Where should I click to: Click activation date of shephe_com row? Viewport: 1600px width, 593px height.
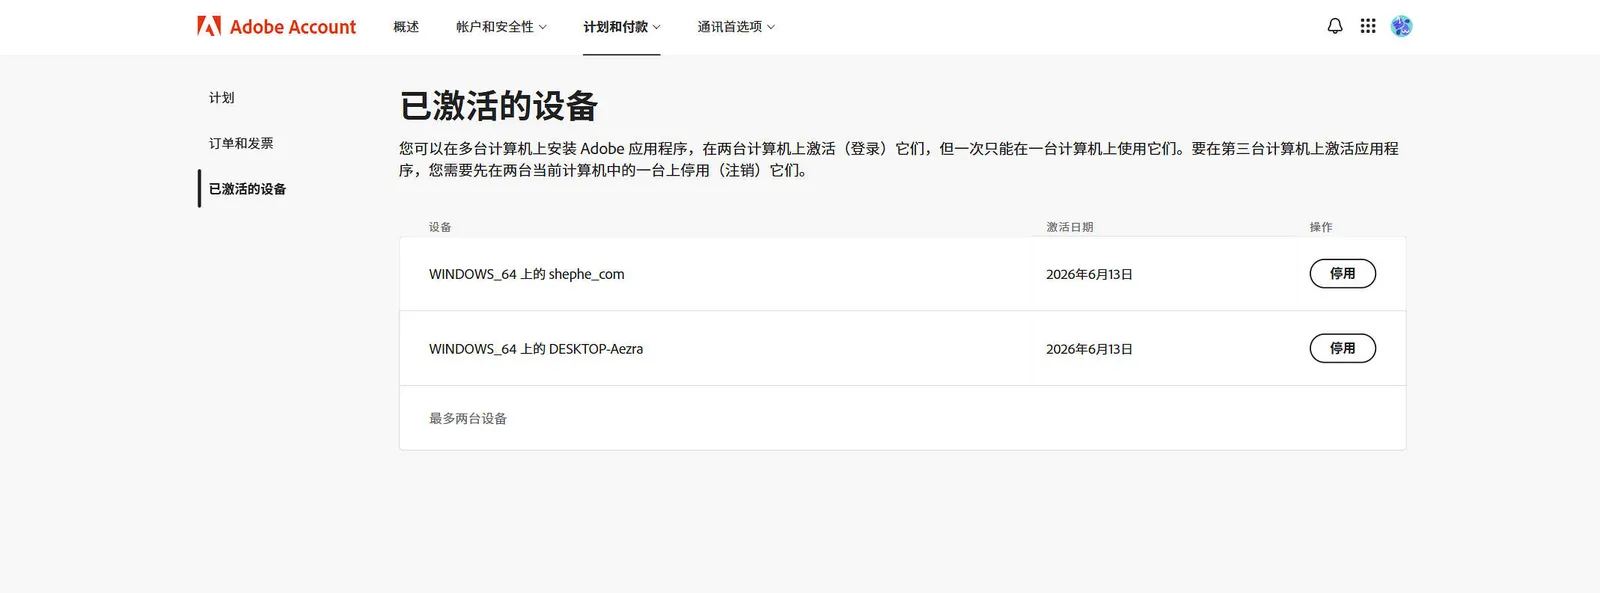[1089, 274]
